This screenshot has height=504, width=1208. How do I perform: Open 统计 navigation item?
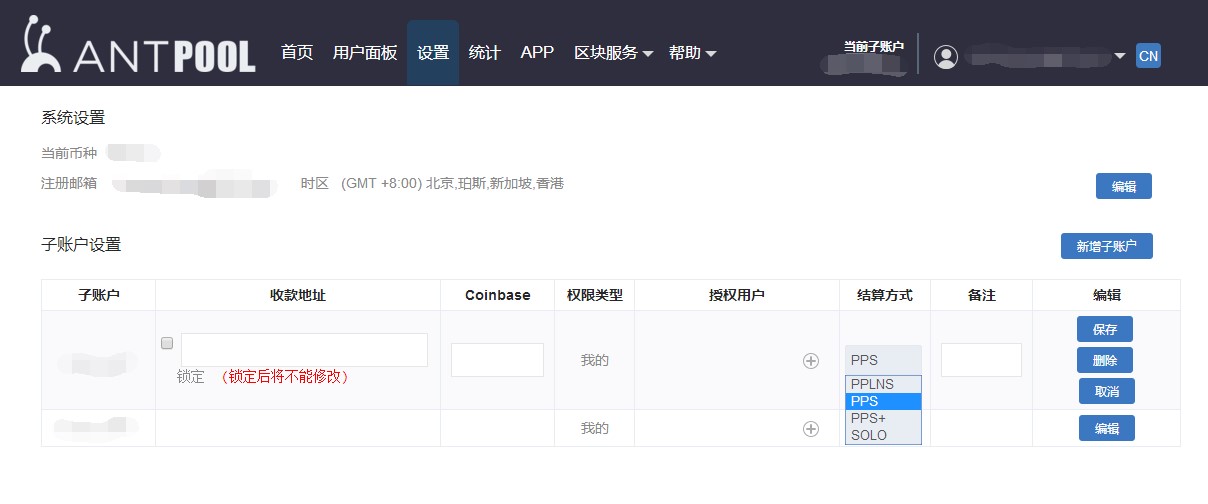click(484, 53)
